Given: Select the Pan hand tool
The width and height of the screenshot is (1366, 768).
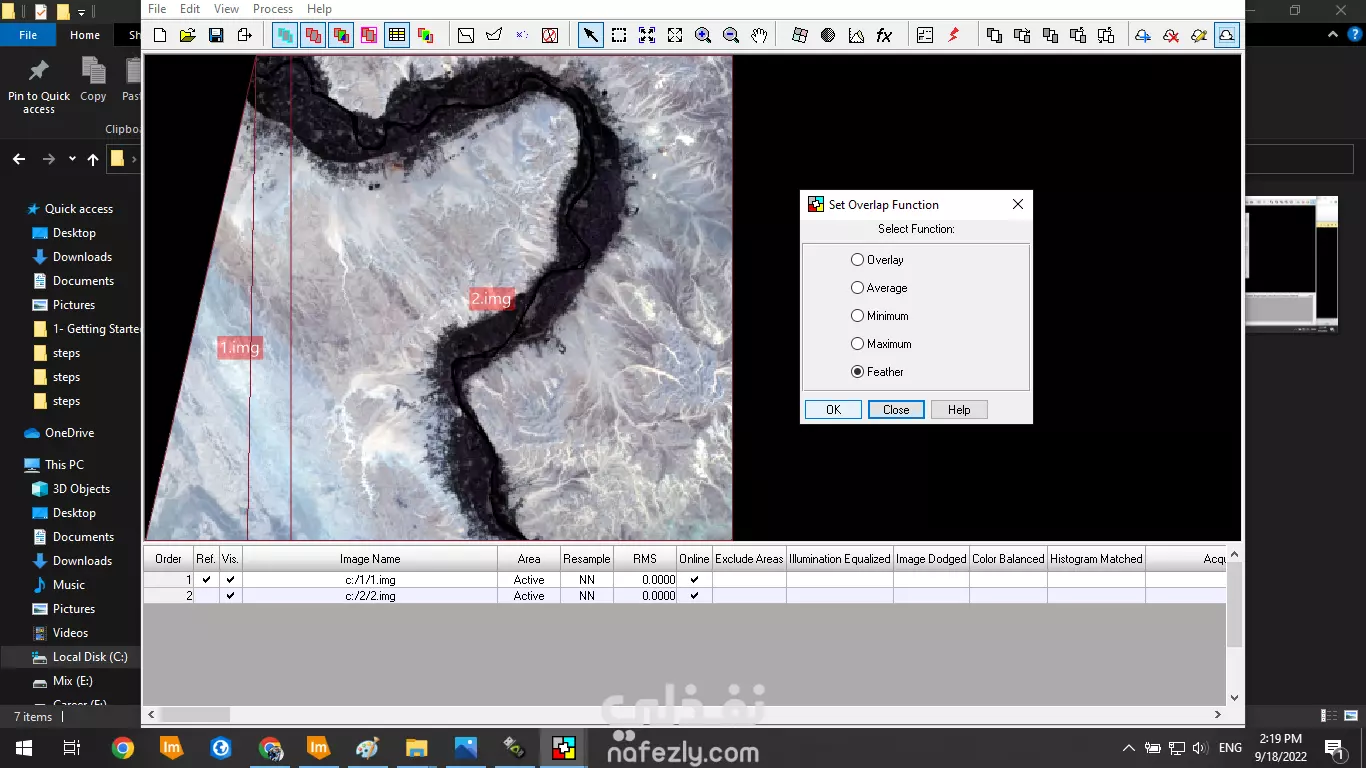Looking at the screenshot, I should click(x=758, y=34).
